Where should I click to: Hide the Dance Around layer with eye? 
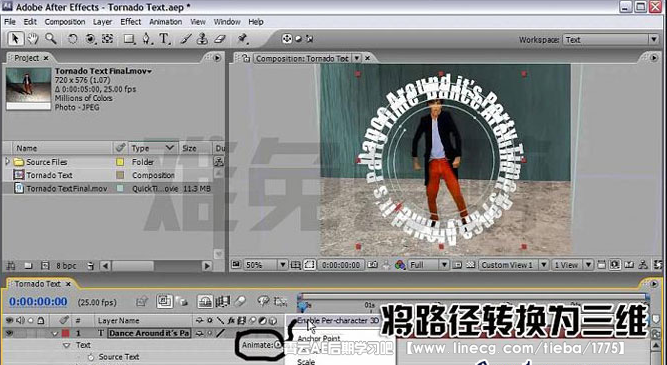(9, 334)
